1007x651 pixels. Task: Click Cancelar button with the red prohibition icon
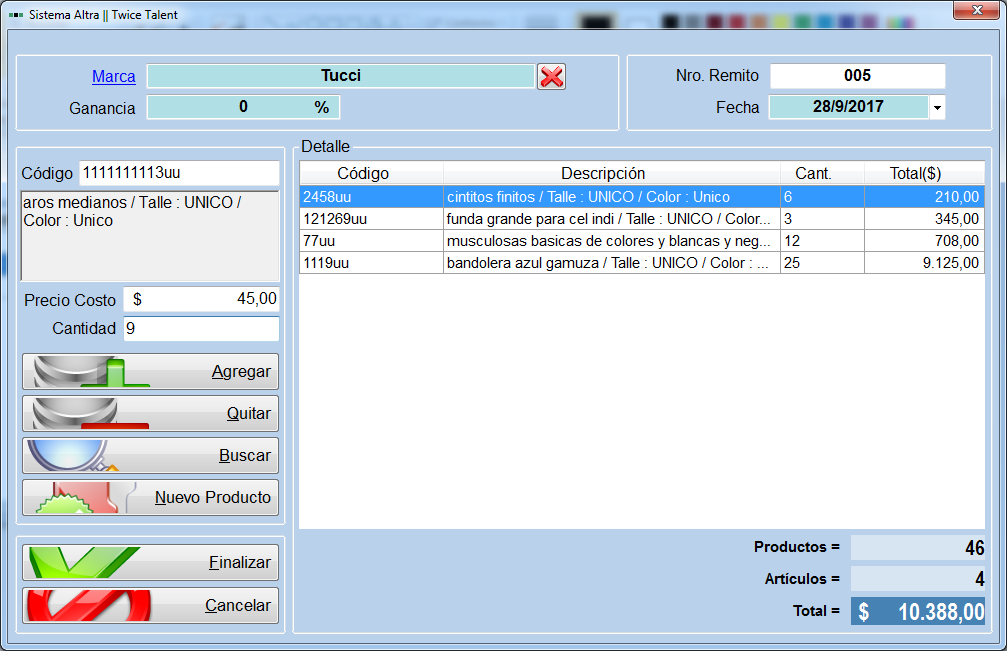151,605
